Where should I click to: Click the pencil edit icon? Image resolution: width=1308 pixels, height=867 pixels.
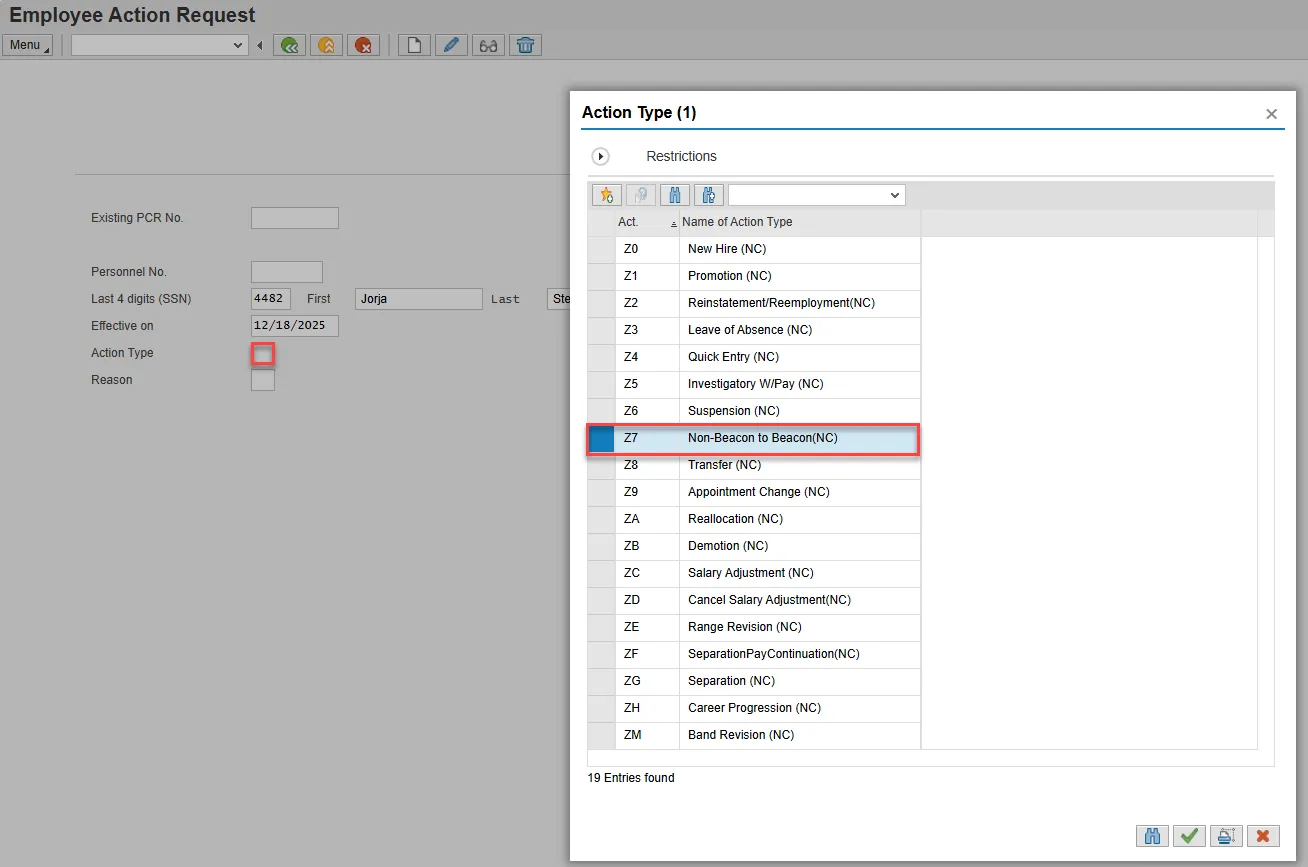tap(451, 45)
